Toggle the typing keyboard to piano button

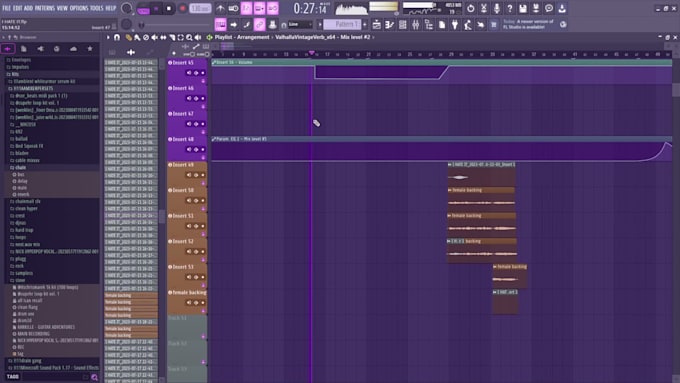point(220,25)
